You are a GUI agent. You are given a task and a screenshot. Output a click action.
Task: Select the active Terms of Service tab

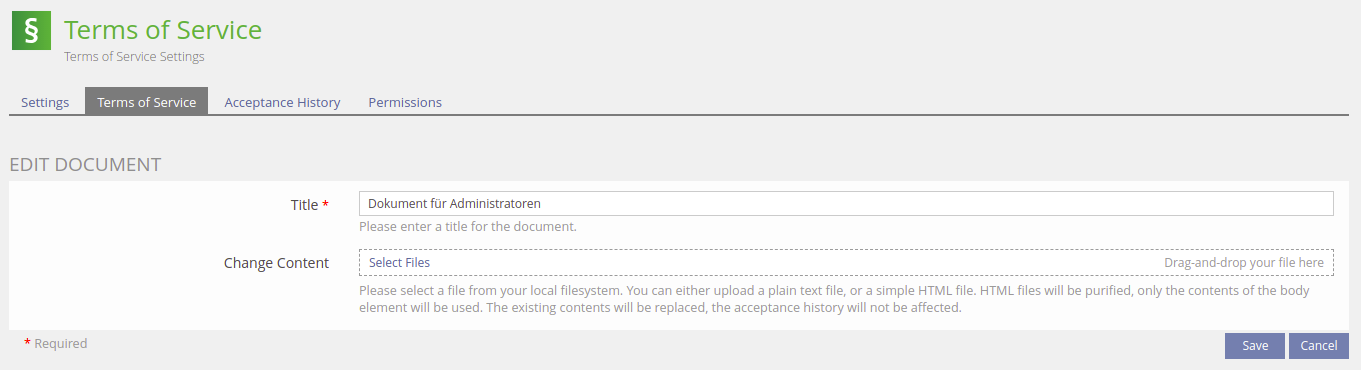pyautogui.click(x=146, y=102)
